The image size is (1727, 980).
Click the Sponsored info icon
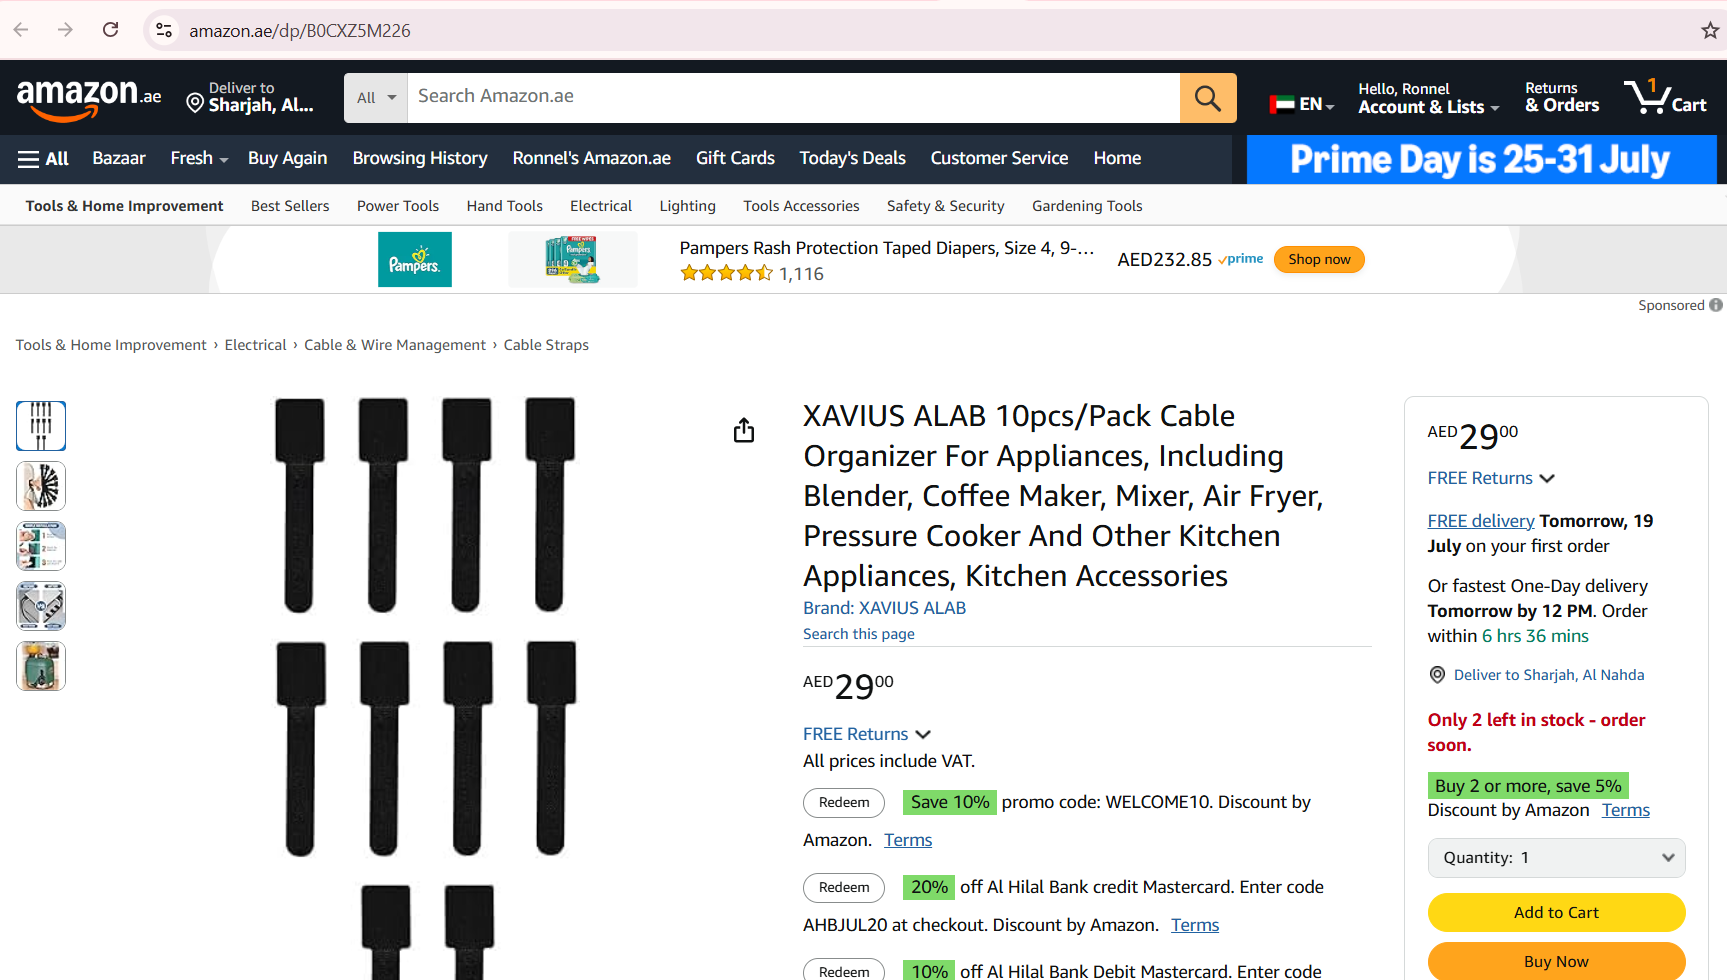click(1716, 305)
